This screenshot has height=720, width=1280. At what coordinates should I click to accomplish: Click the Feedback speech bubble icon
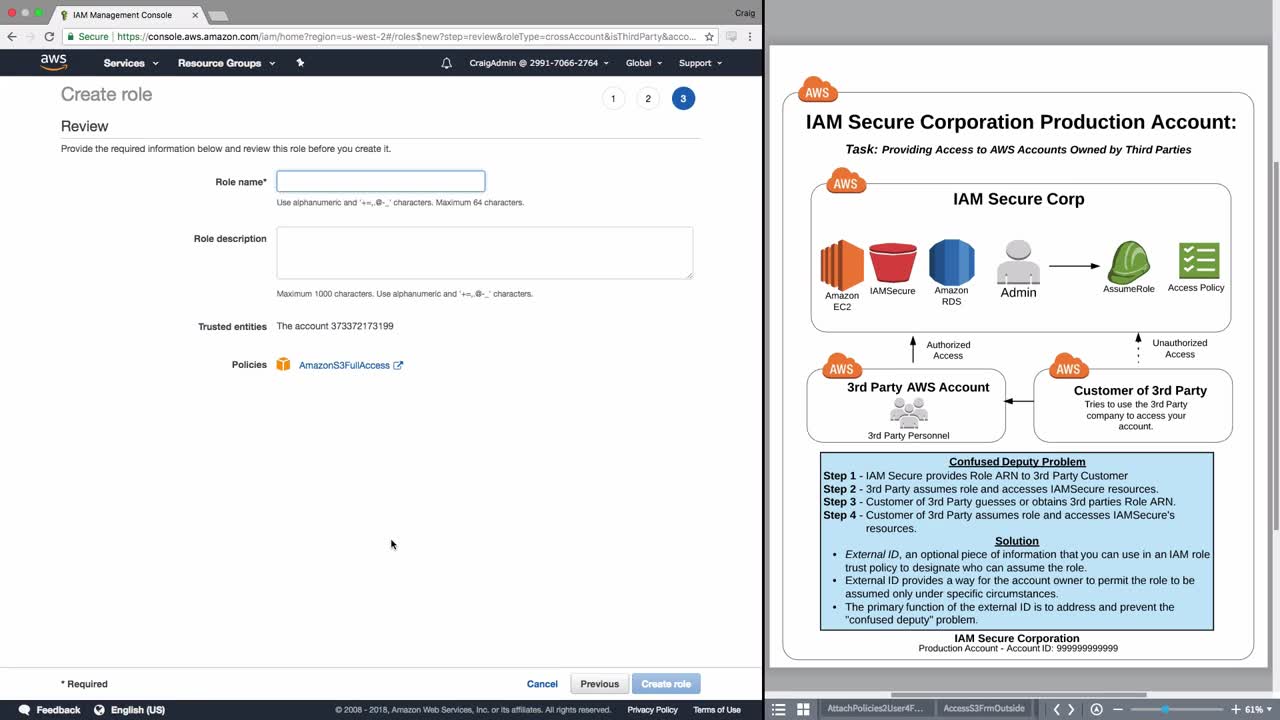pos(22,710)
